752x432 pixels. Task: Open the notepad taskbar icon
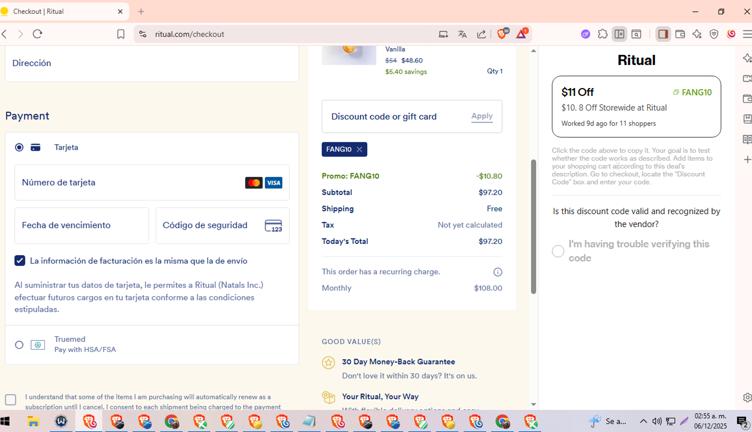point(309,421)
